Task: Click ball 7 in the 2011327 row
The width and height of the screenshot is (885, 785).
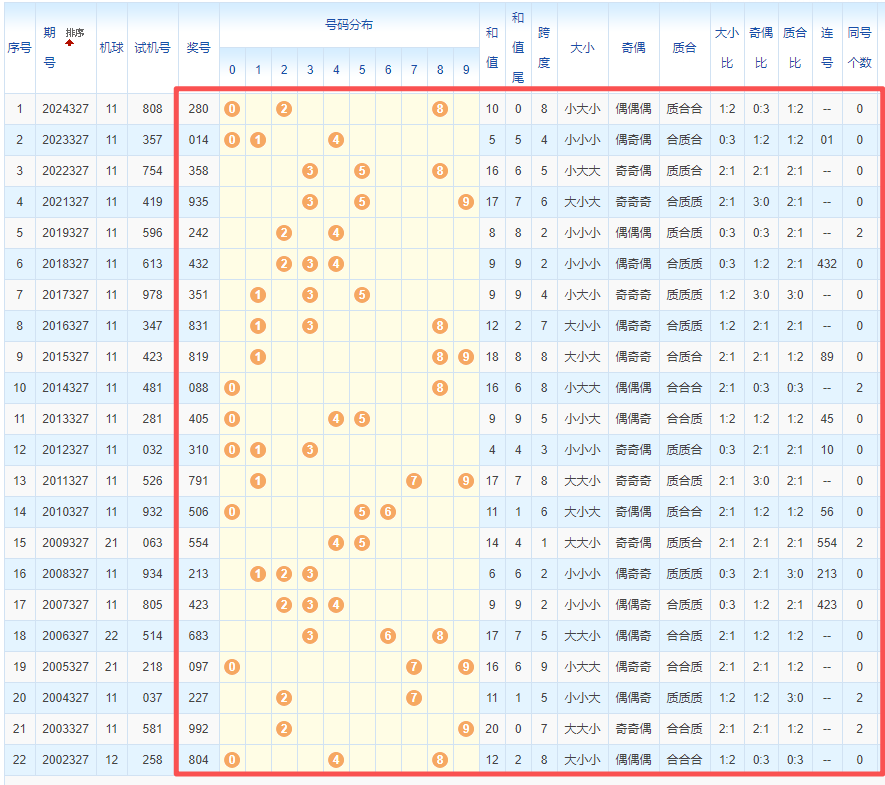Action: (414, 481)
